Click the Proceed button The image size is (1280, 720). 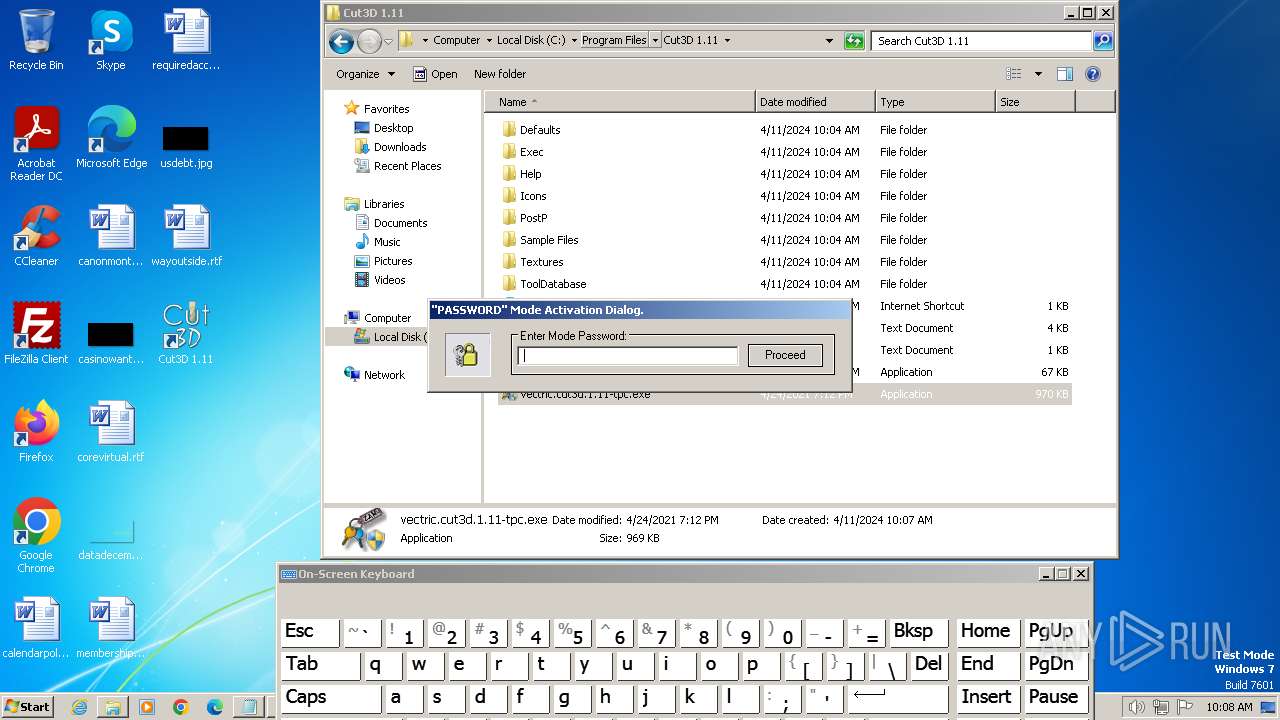click(785, 355)
